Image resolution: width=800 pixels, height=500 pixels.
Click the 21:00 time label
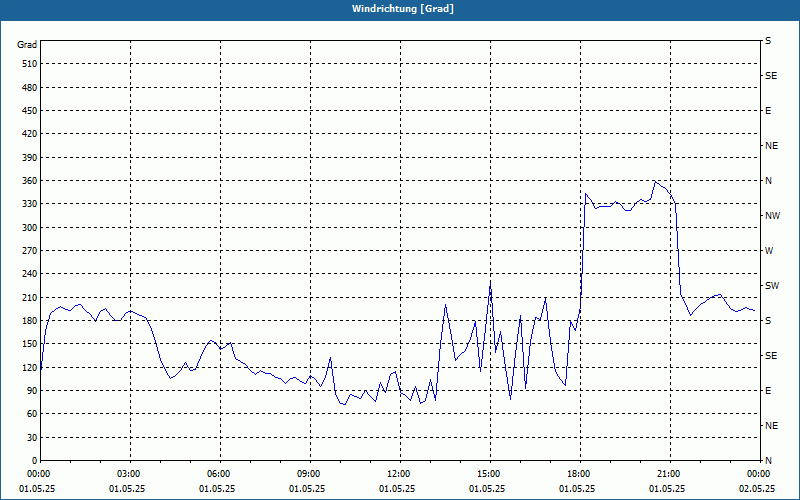pos(670,474)
